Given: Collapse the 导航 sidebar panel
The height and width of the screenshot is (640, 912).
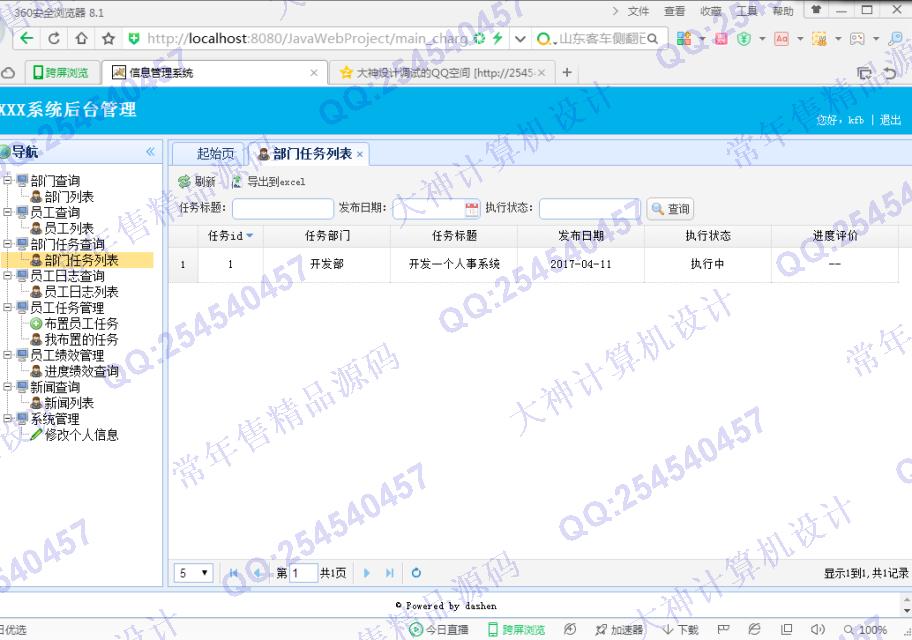Looking at the screenshot, I should click(151, 152).
